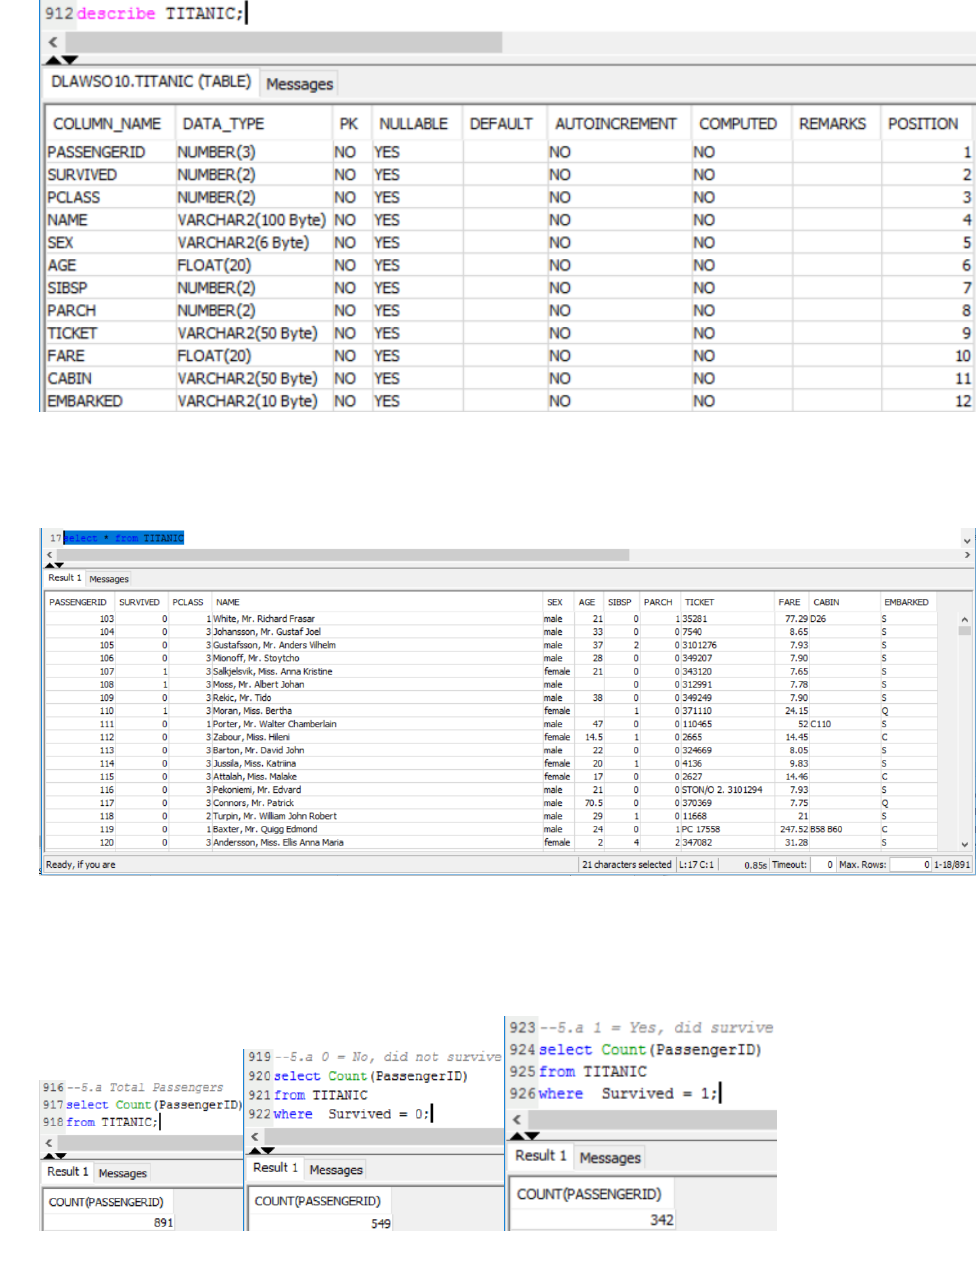The image size is (978, 1278).
Task: Click the 1-18/891 row count in status bar
Action: [x=951, y=865]
